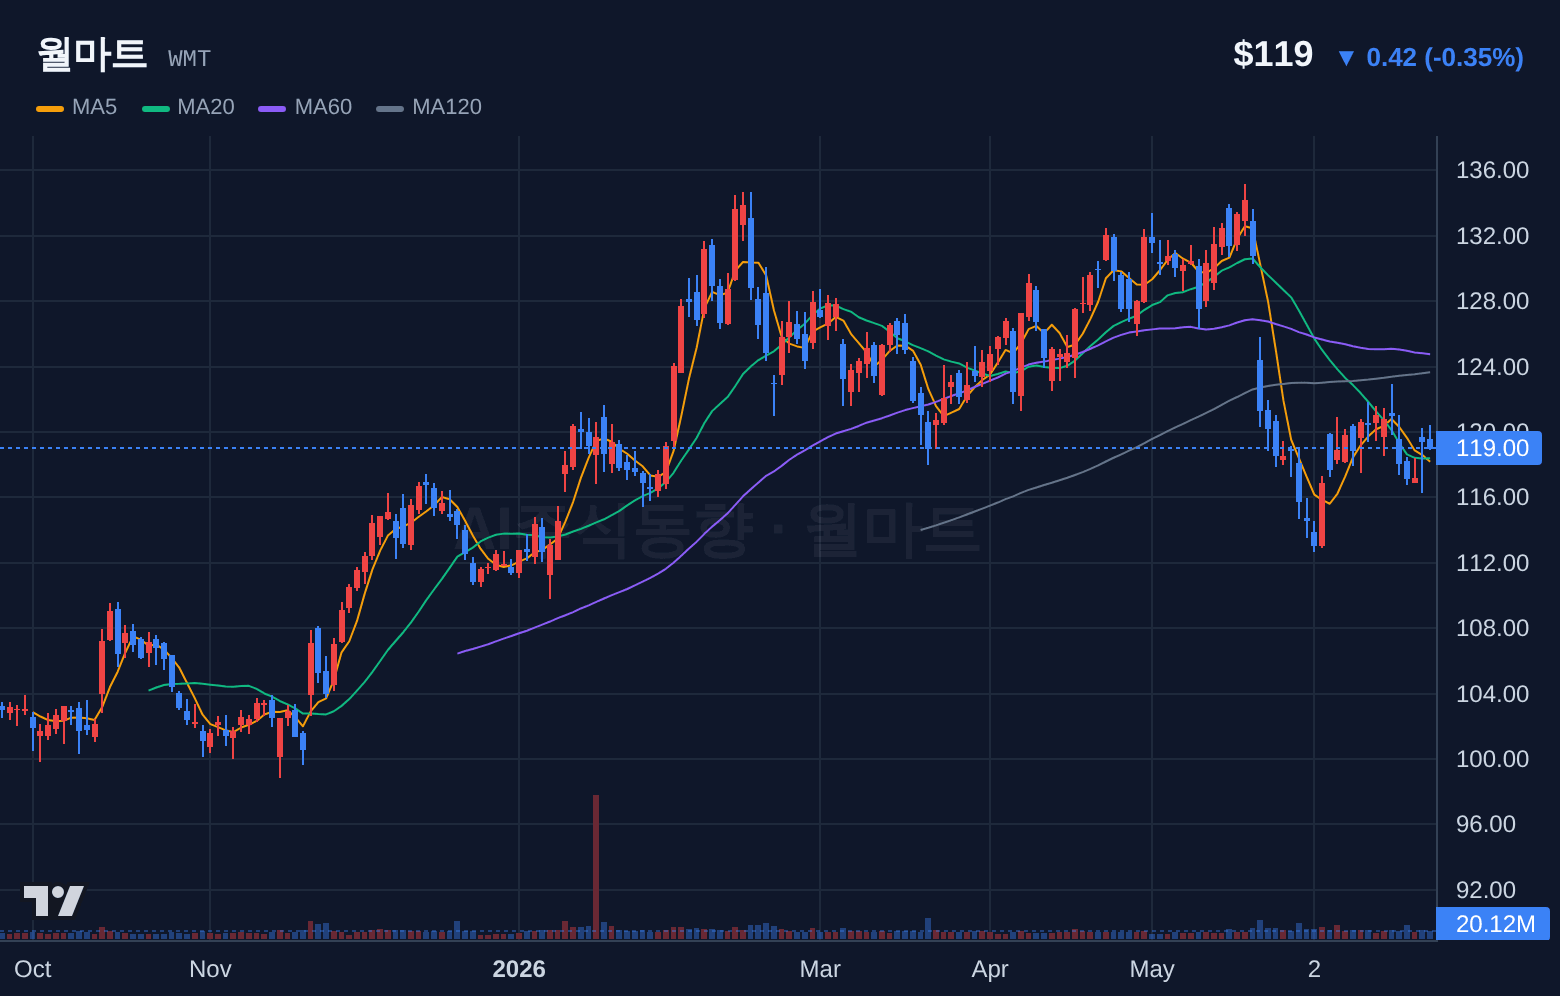The height and width of the screenshot is (996, 1560).
Task: Click the WMT ticker symbol
Action: 189,59
